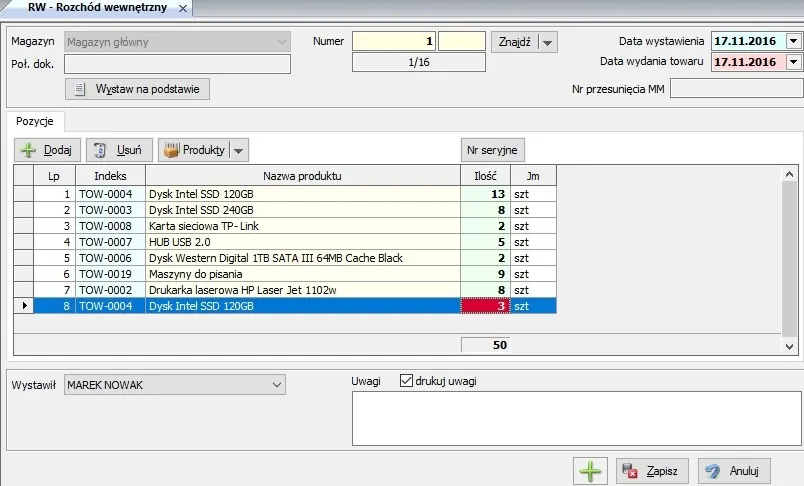Click index cell TOW-0003
This screenshot has width=804, height=486.
coord(110,210)
